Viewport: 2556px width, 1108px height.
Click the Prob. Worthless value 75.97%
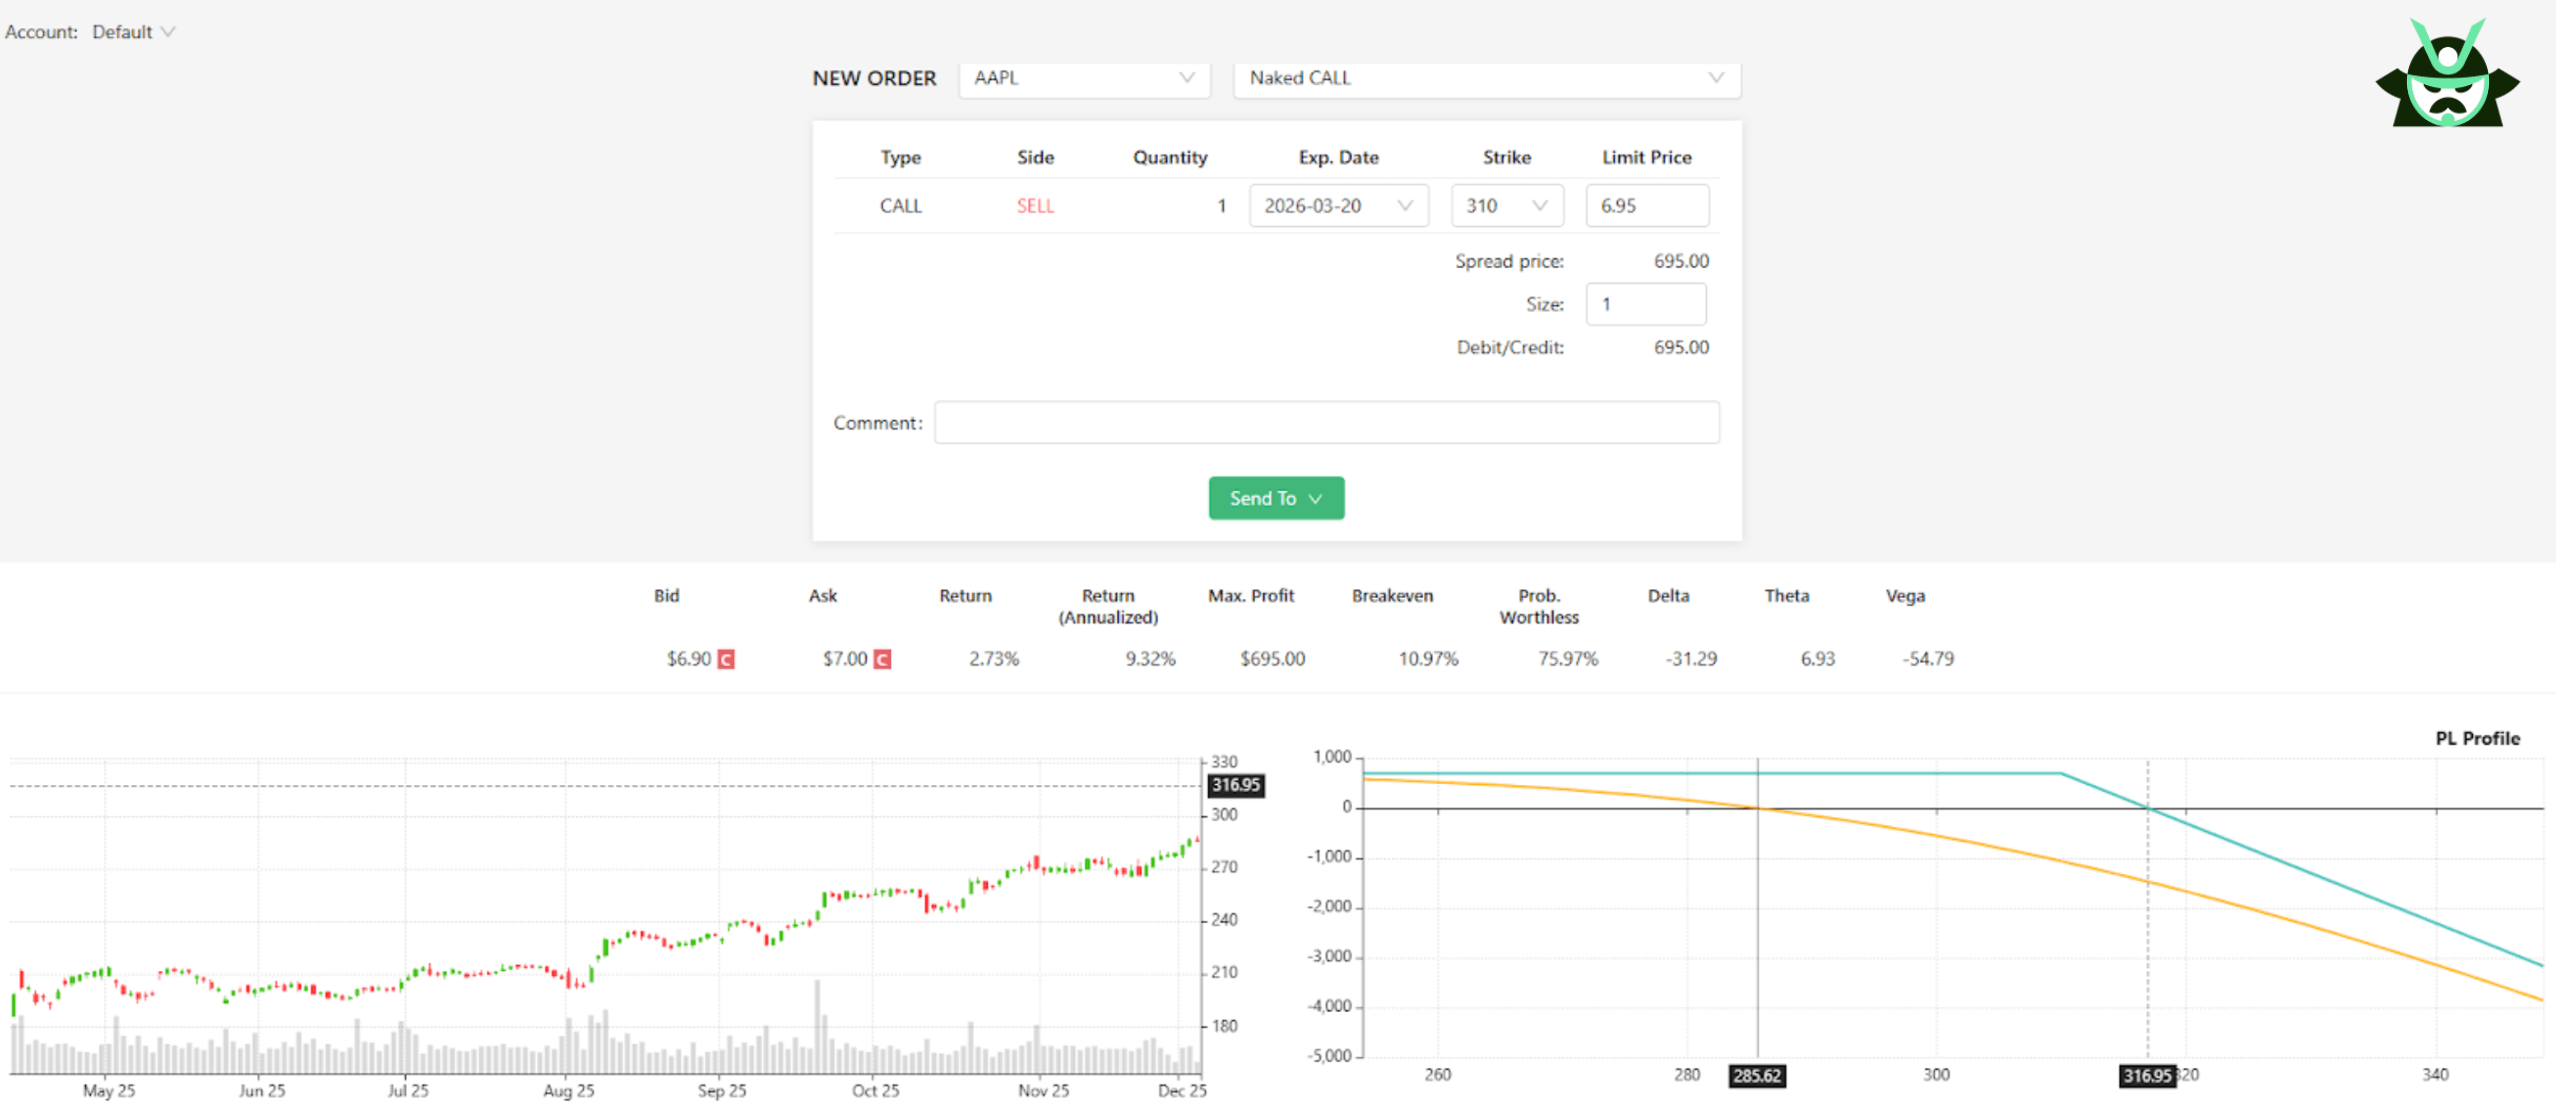pos(1567,659)
